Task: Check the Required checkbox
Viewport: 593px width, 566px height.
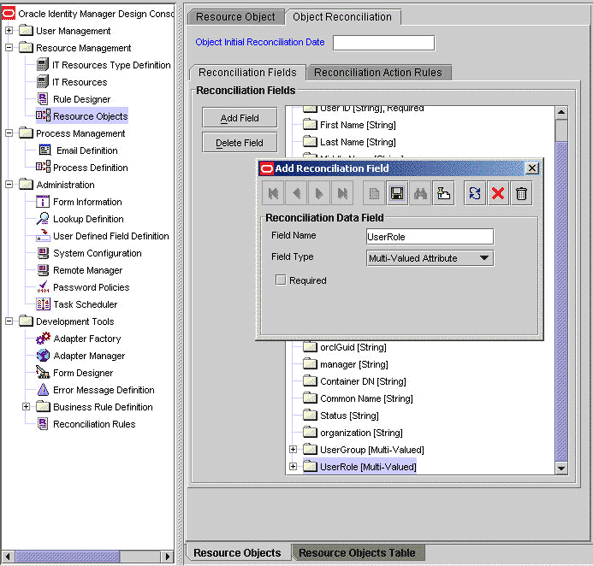Action: tap(281, 280)
